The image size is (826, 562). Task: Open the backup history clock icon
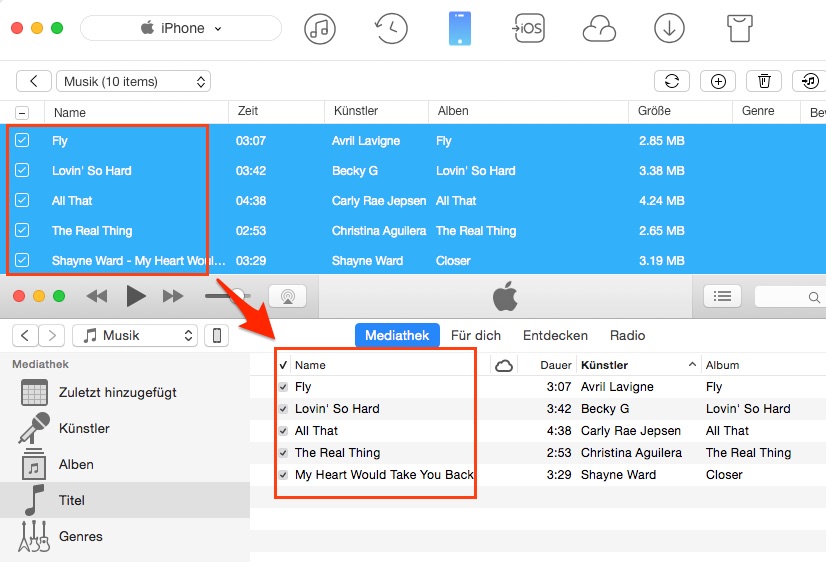click(x=390, y=28)
